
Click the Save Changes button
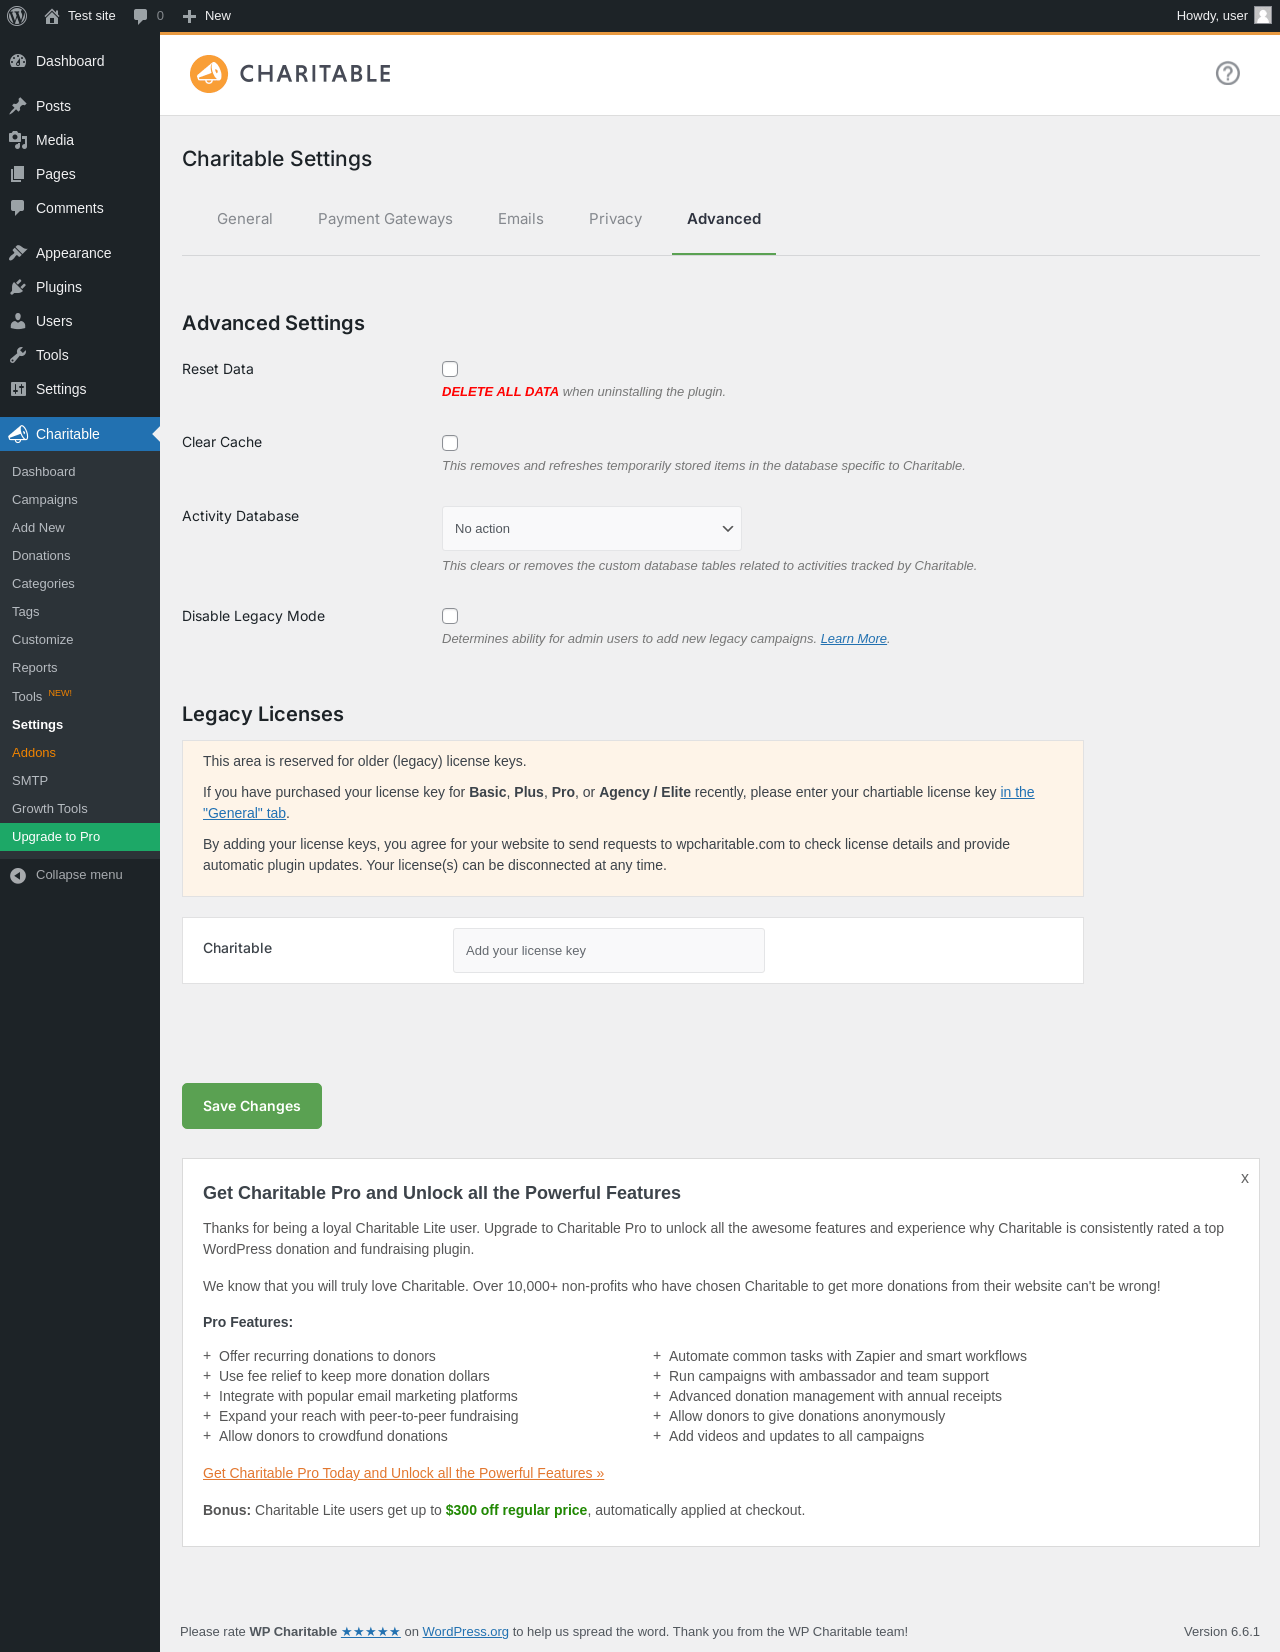252,1106
